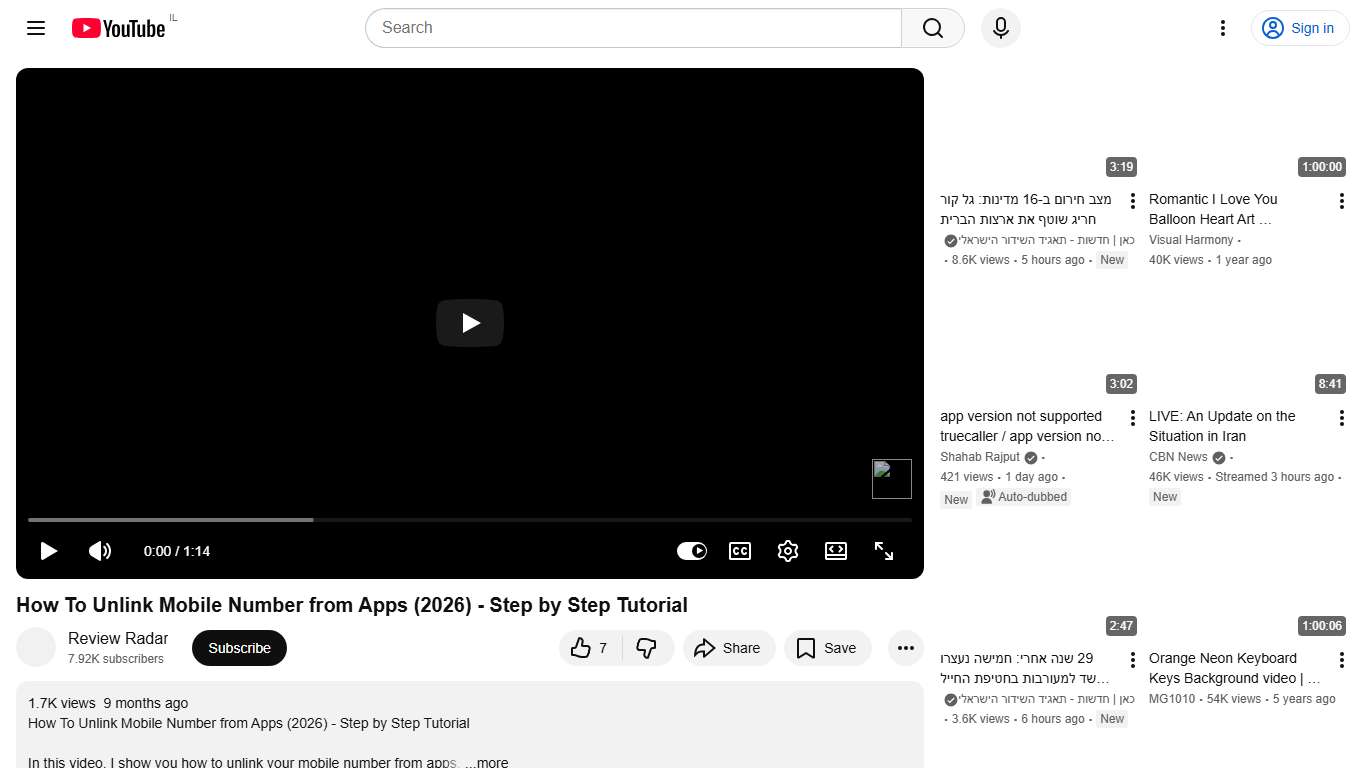Open YouTube home via the YouTube logo
Image resolution: width=1366 pixels, height=768 pixels.
[117, 28]
